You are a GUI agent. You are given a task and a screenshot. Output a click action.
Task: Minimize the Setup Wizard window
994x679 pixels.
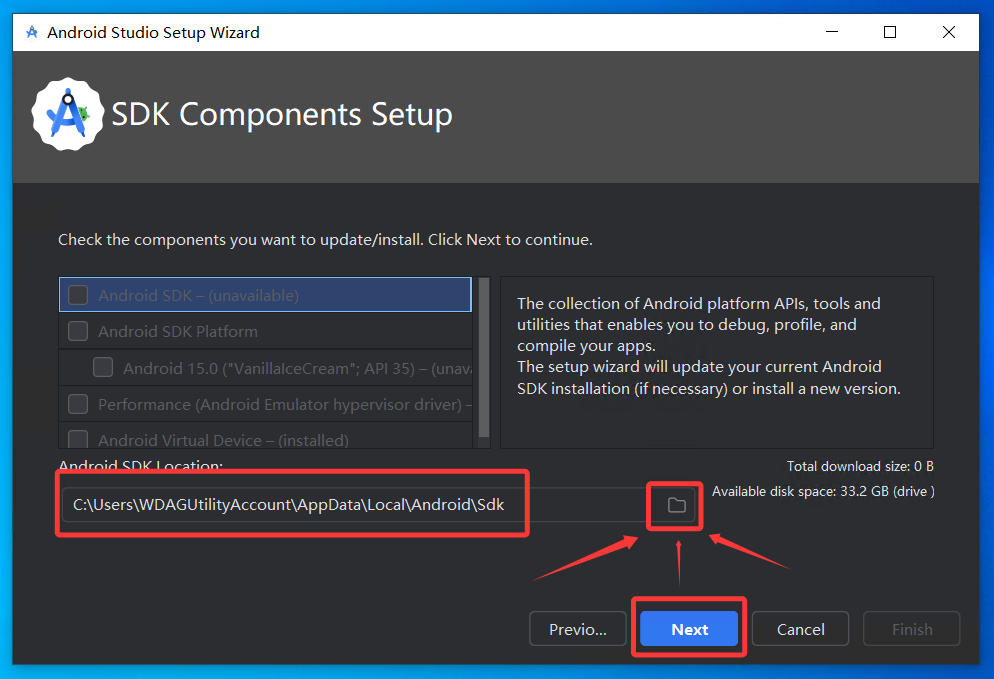click(830, 32)
